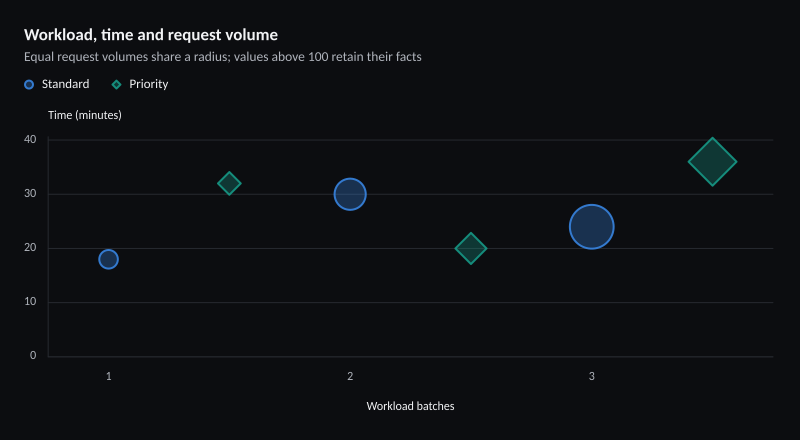Screen dimensions: 800x440
Task: Click the y-axis label 20
Action: pos(31,248)
